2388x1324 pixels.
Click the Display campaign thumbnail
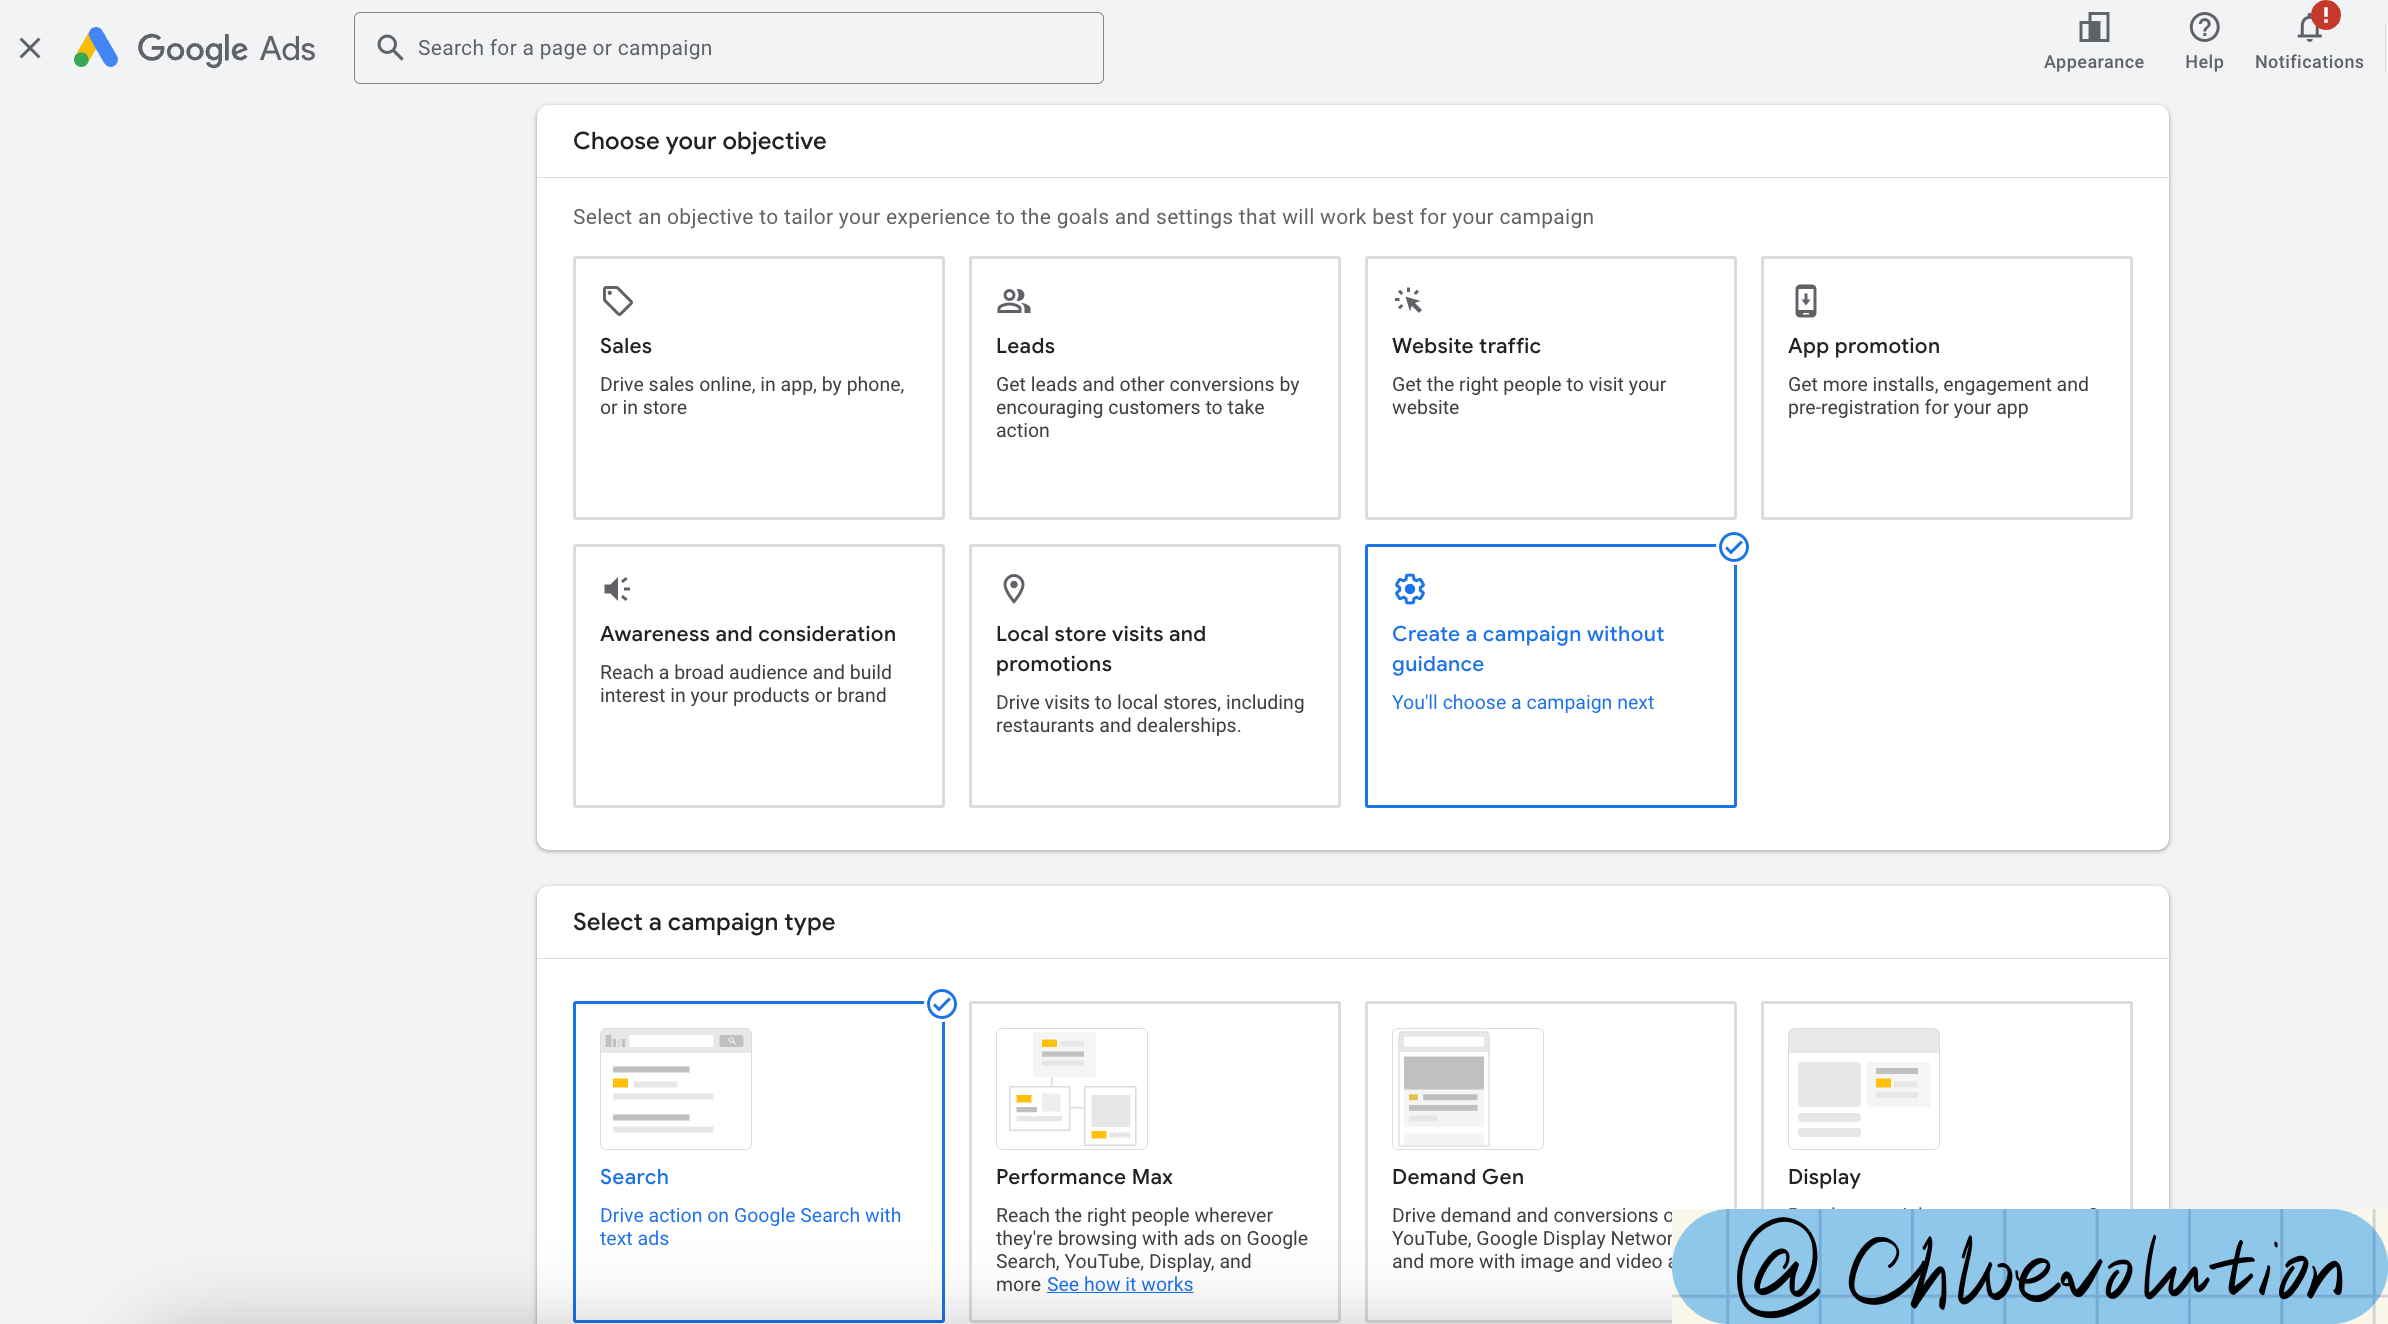(1863, 1088)
